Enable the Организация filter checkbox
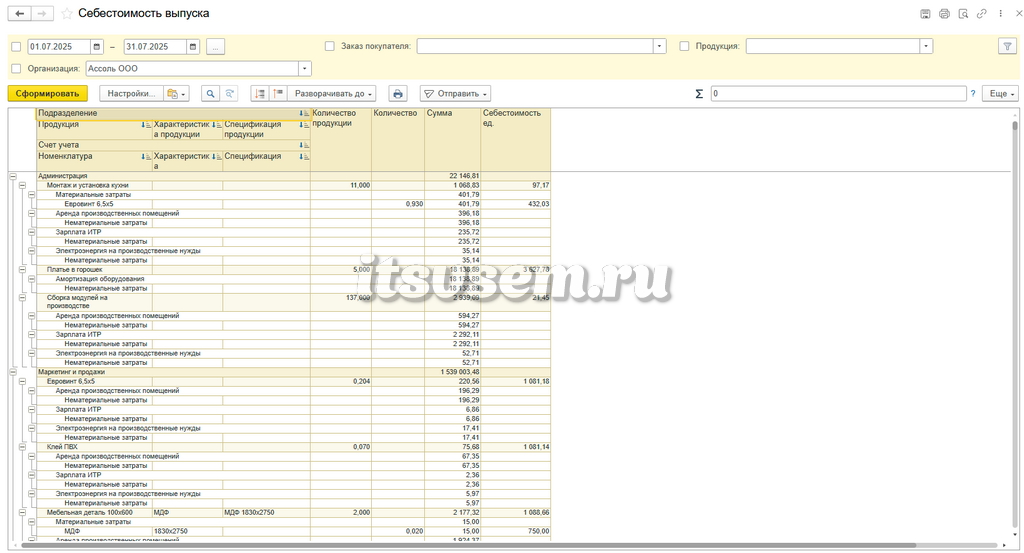This screenshot has width=1024, height=553. [x=16, y=69]
